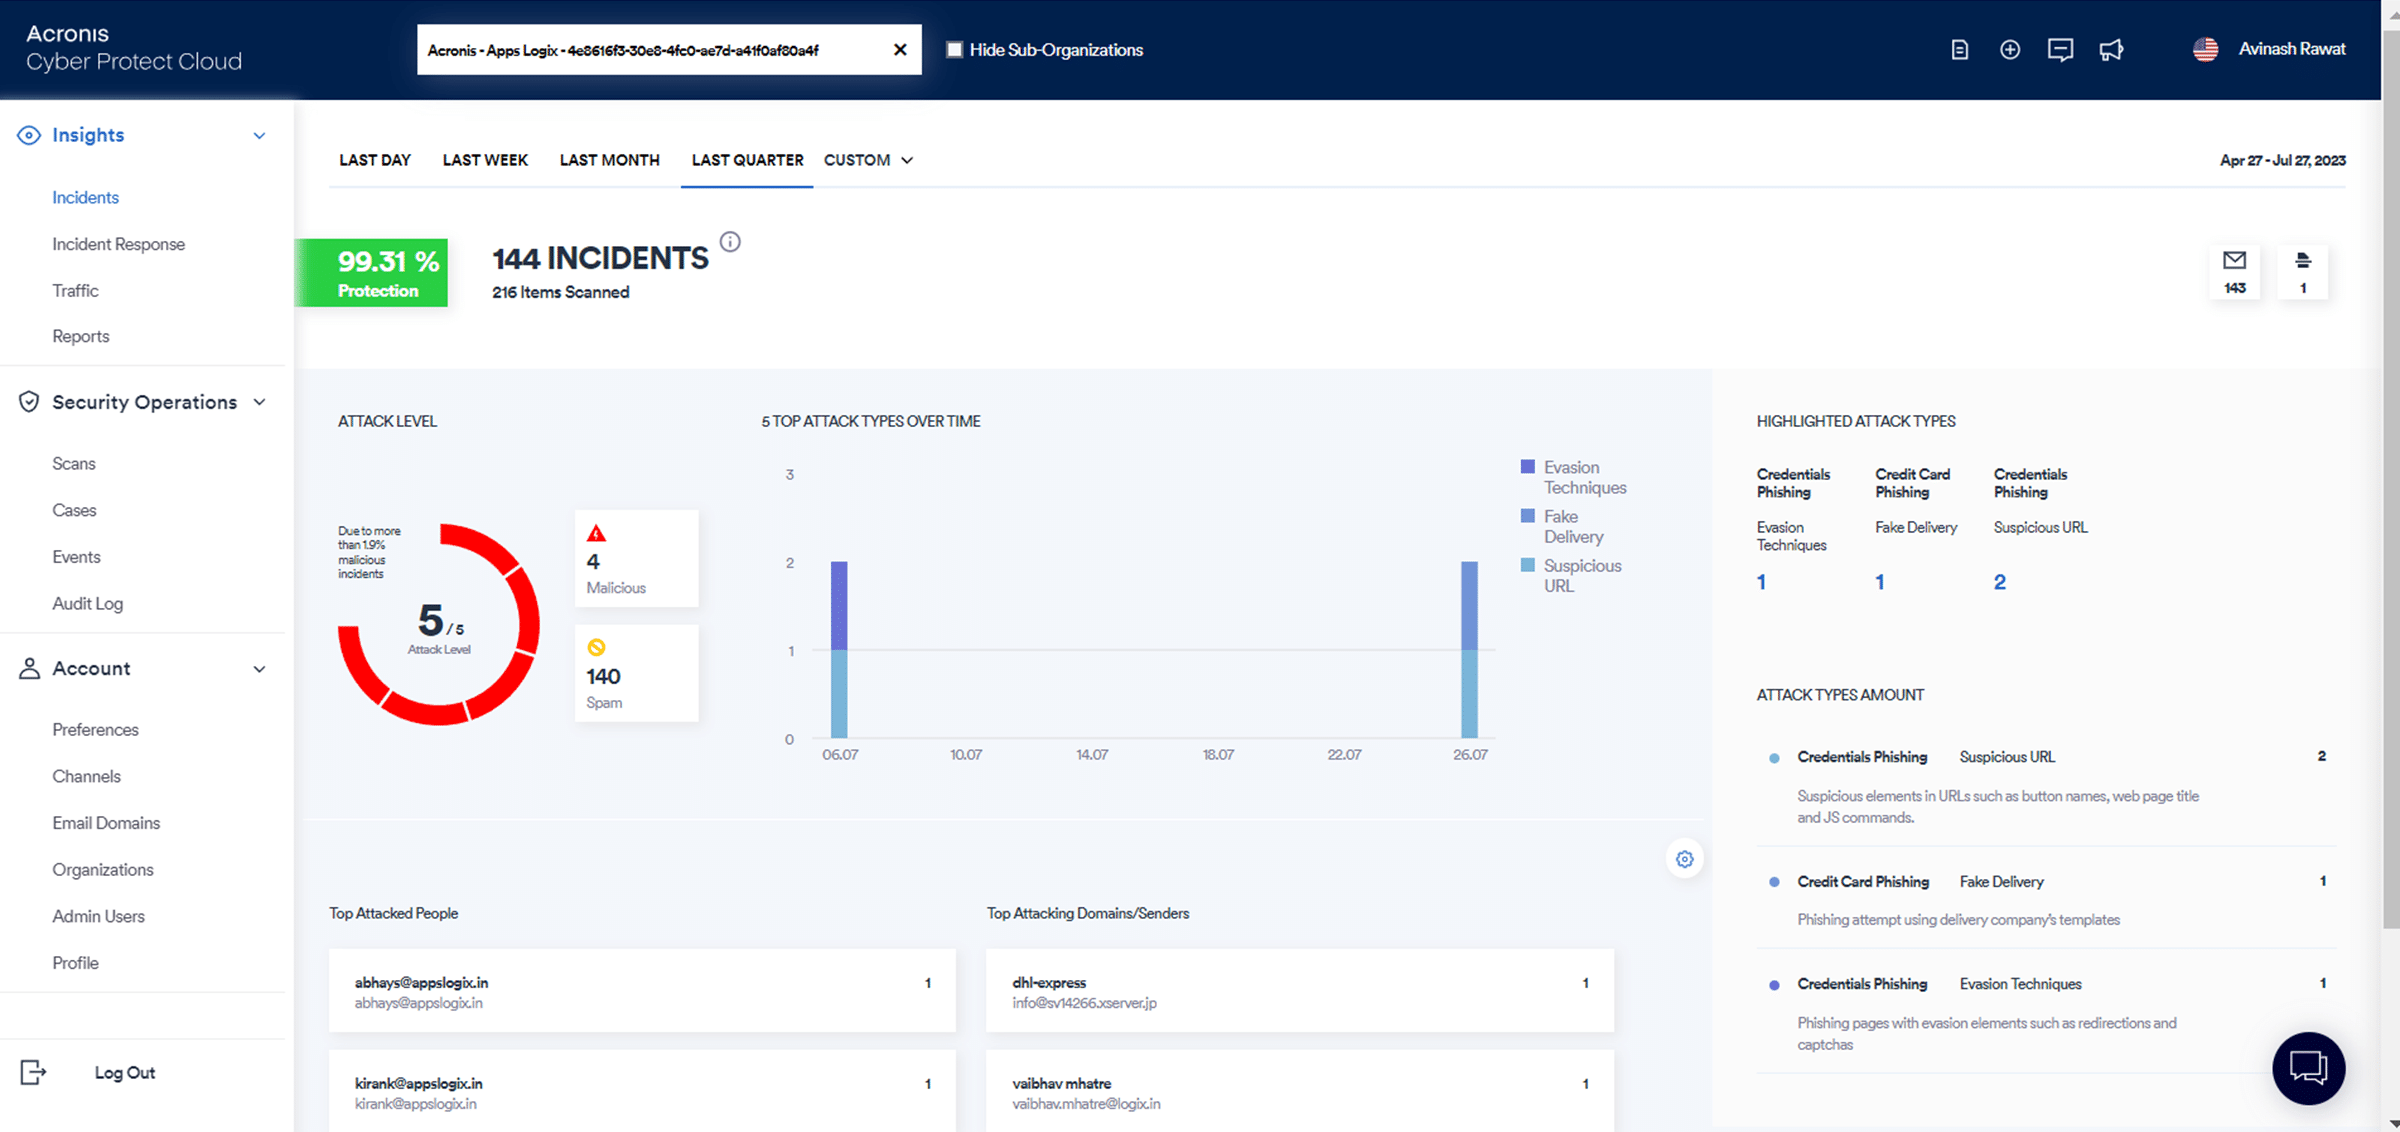Screen dimensions: 2400x1132
Task: Open the widget settings gear icon
Action: [1685, 859]
